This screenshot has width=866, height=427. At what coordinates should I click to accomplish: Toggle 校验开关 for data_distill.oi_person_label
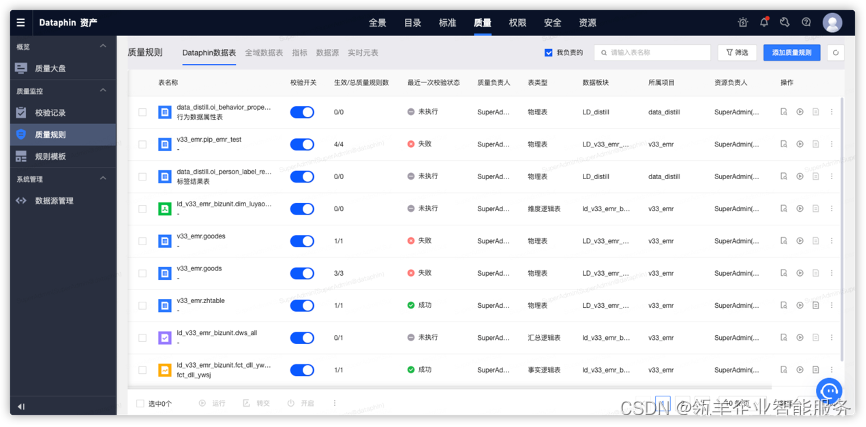click(302, 176)
